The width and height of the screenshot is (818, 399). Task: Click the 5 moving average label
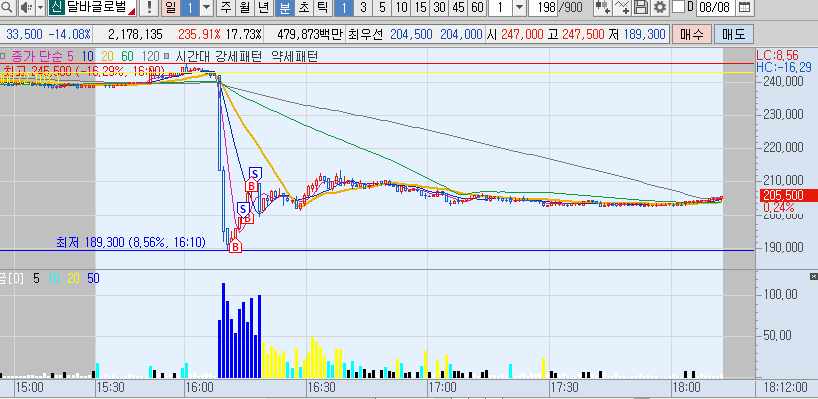[70, 56]
